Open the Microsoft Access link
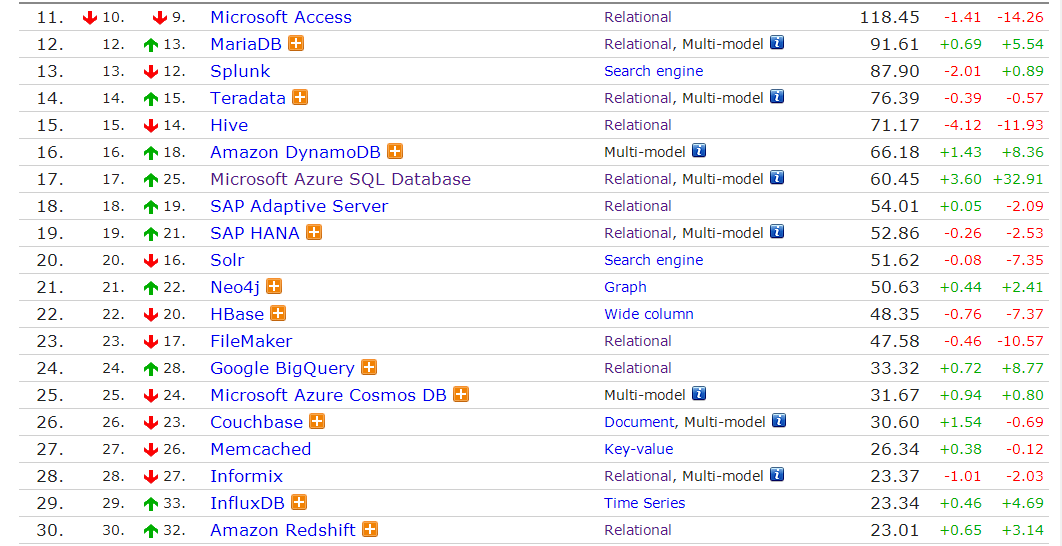 [x=281, y=17]
